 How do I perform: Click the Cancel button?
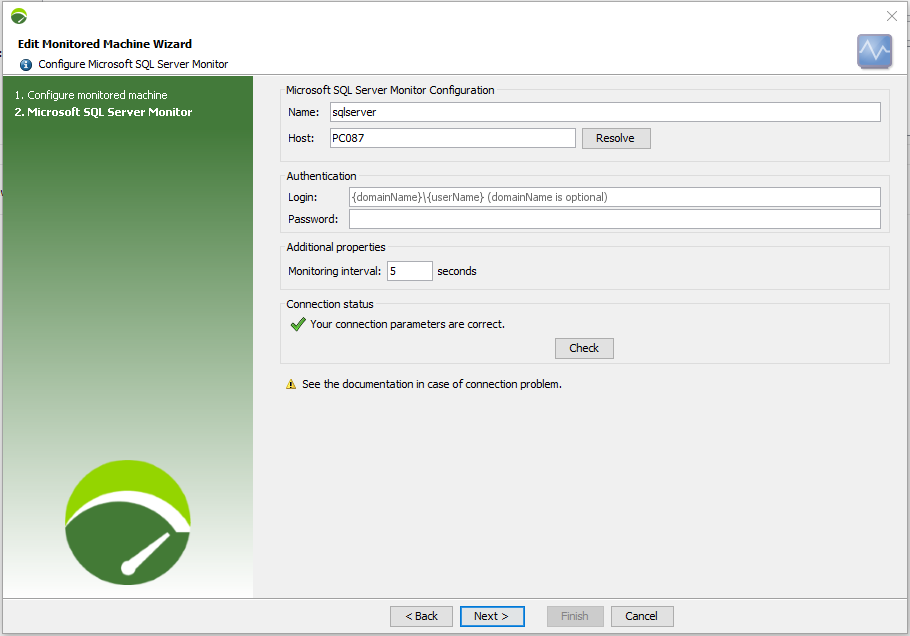click(642, 616)
